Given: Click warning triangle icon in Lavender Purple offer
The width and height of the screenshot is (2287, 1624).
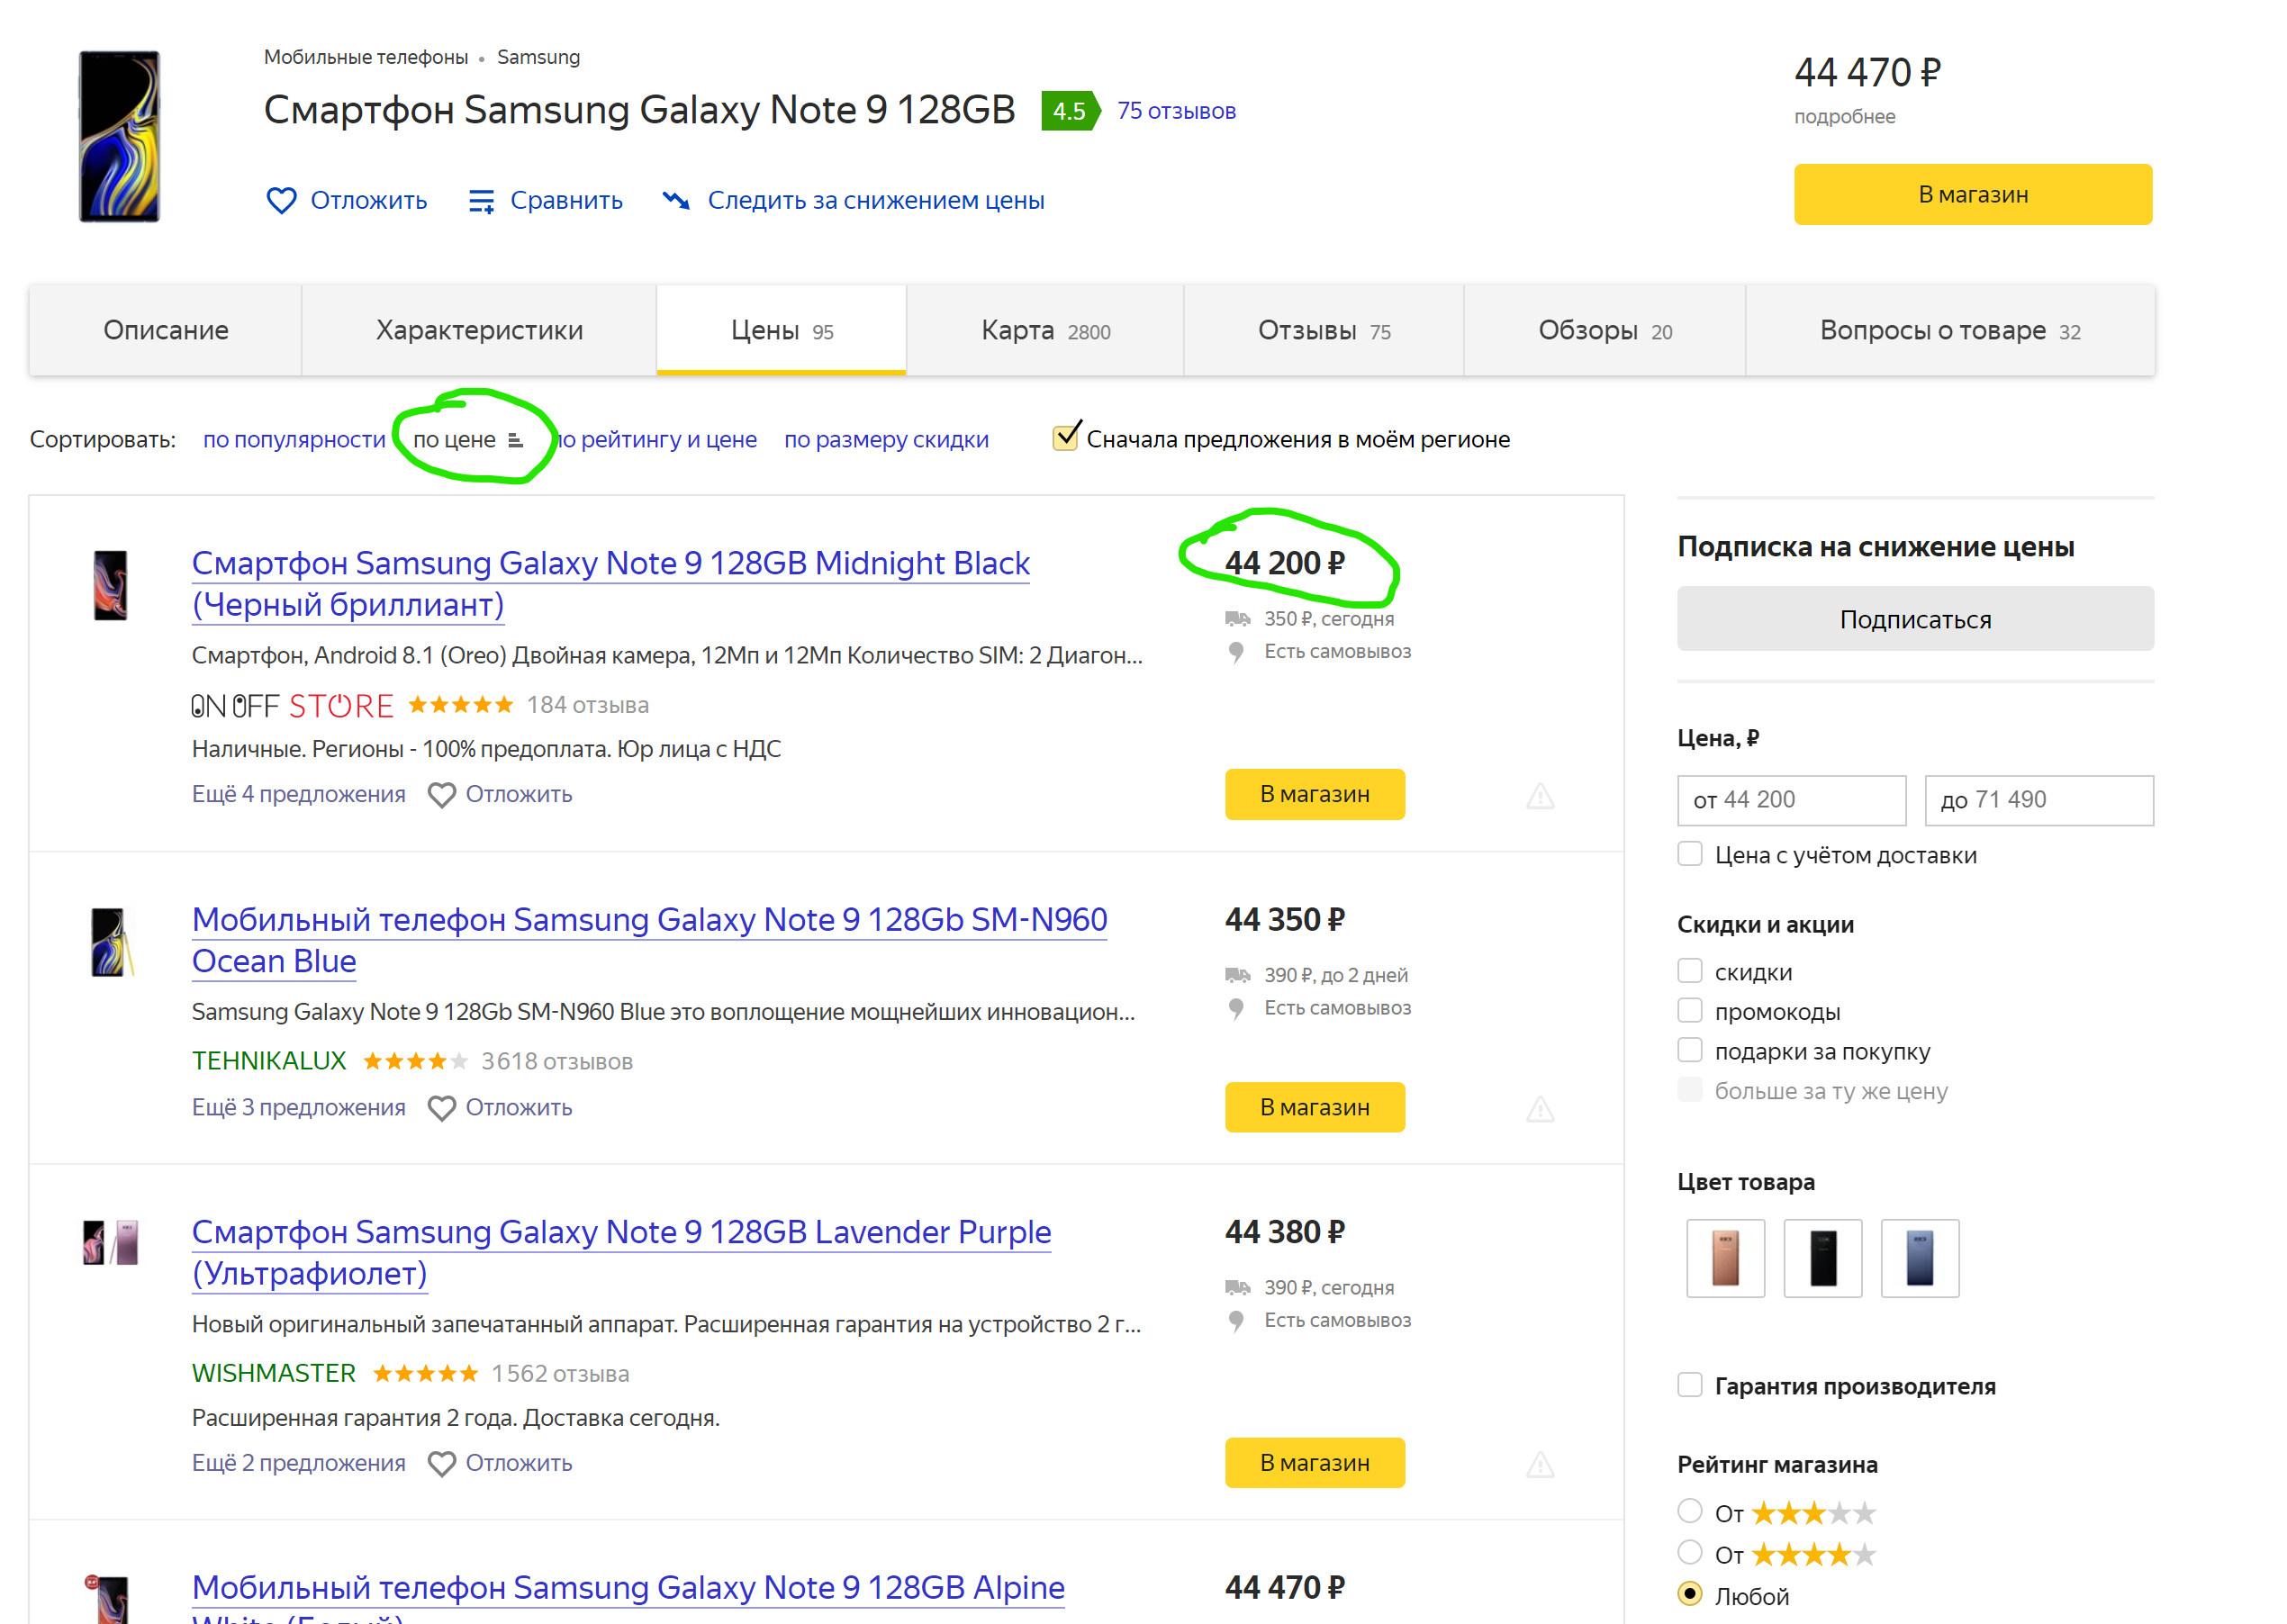Looking at the screenshot, I should tap(1540, 1465).
